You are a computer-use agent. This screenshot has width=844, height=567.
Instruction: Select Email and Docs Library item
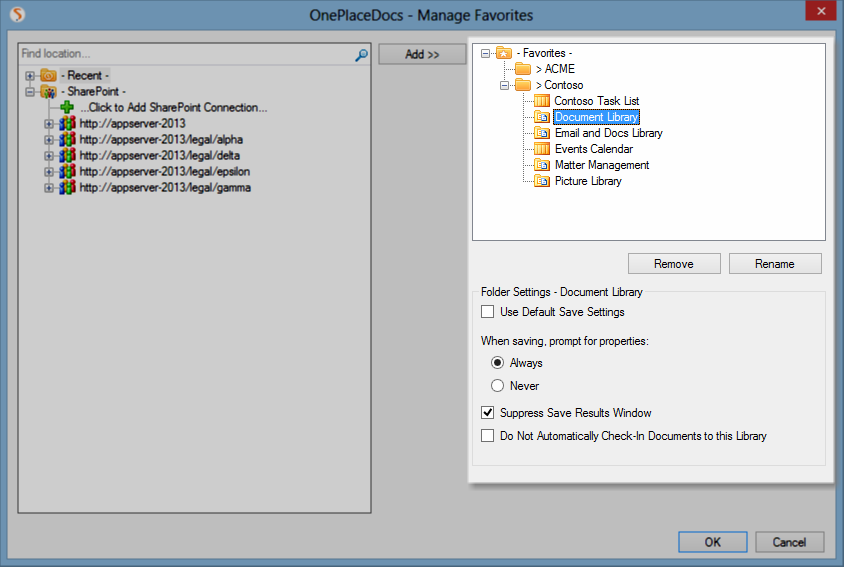(x=608, y=133)
